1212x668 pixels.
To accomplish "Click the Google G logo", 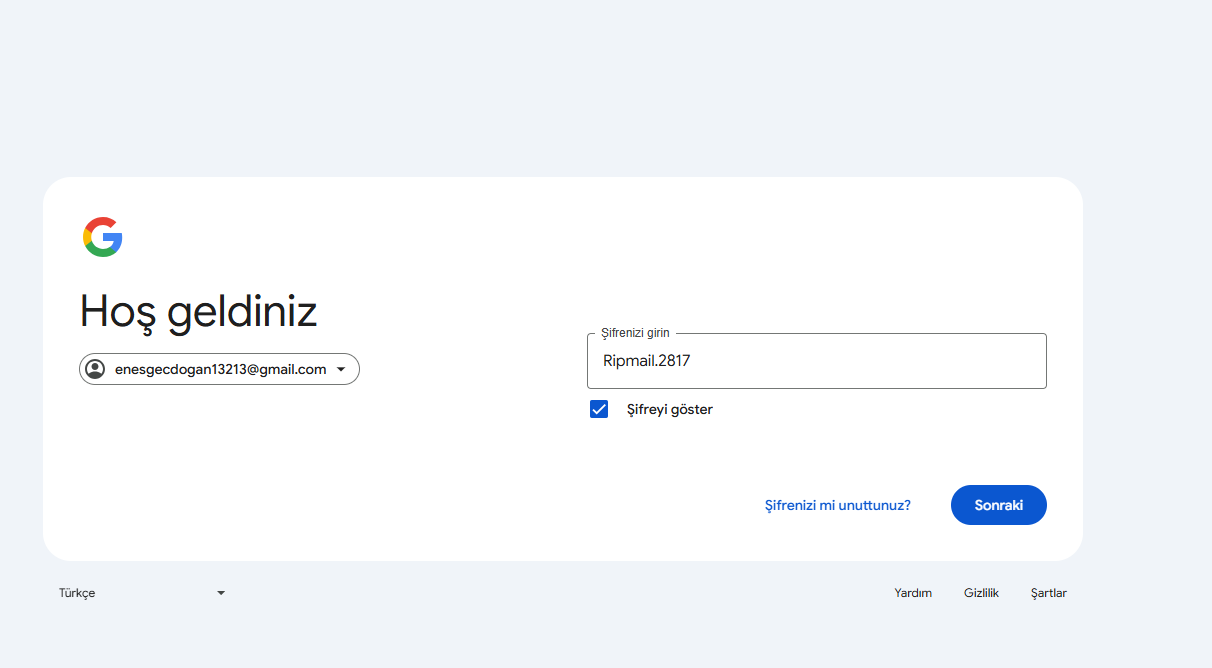I will [x=103, y=237].
